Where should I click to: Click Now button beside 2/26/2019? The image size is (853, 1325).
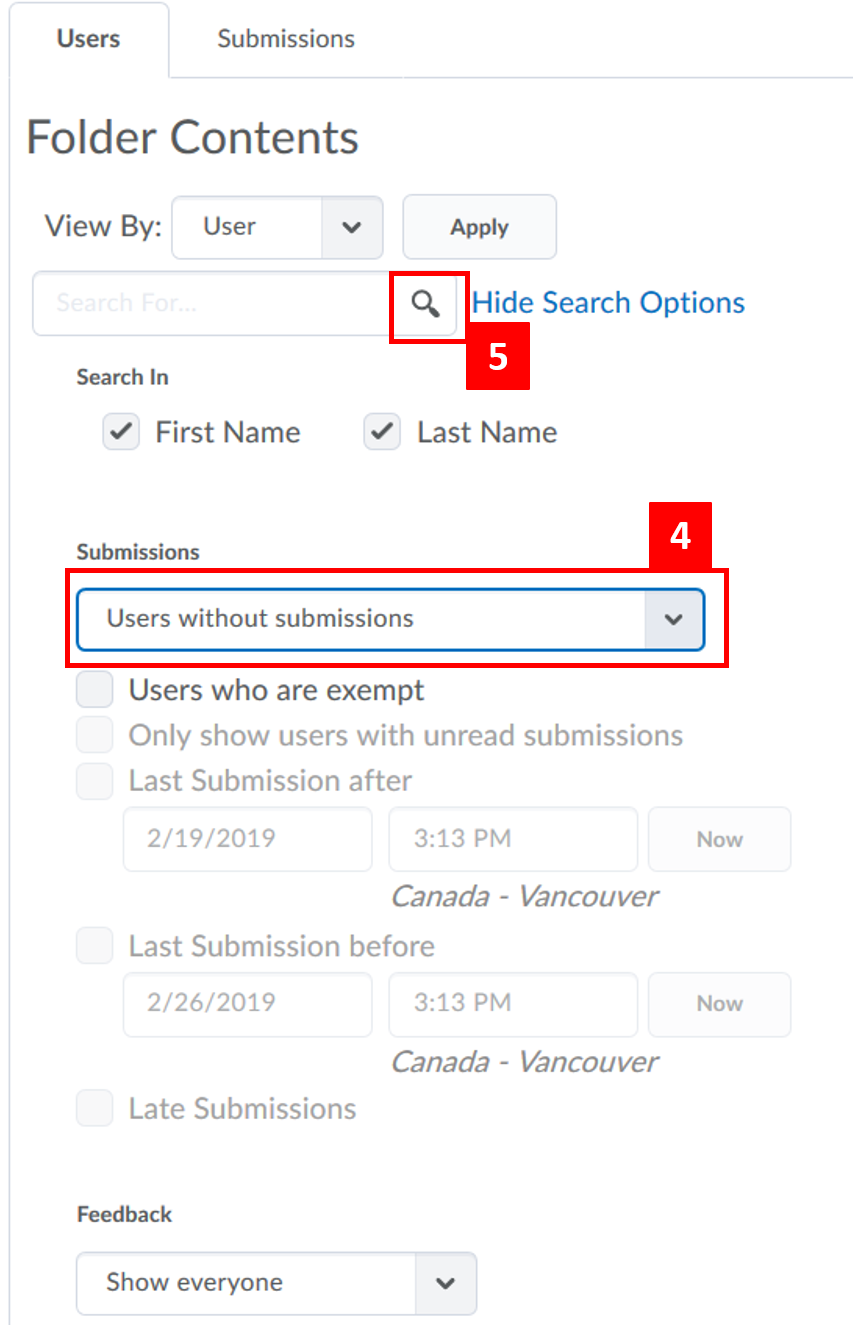(x=719, y=1004)
